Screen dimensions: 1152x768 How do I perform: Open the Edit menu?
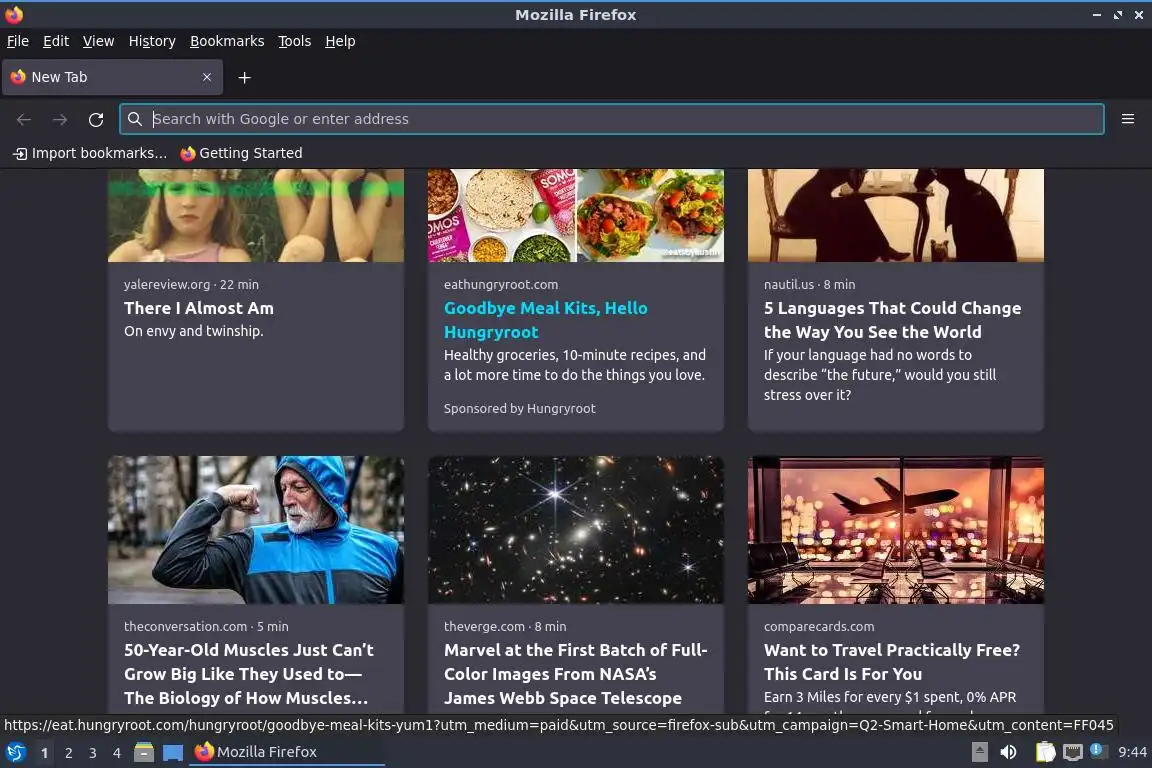(56, 41)
